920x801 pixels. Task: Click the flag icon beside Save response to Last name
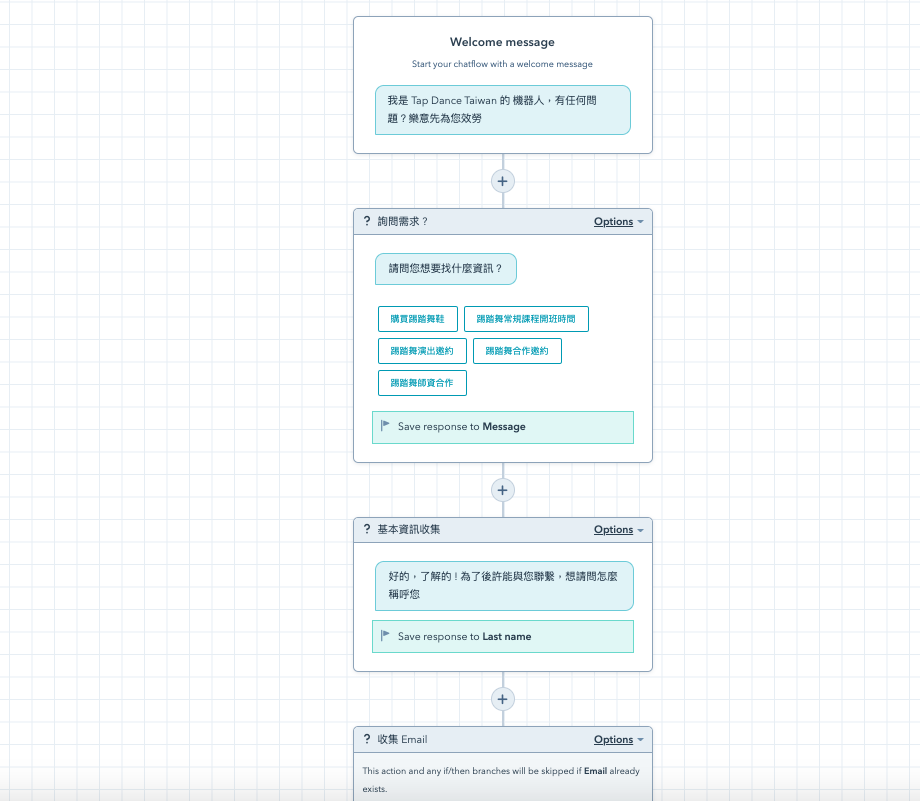click(x=384, y=636)
